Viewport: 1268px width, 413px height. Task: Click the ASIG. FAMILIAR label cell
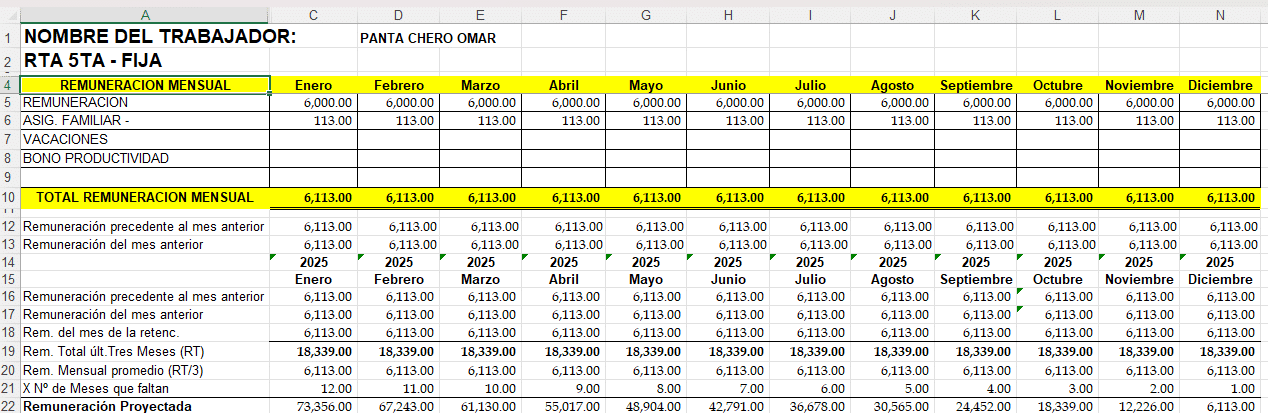point(145,120)
